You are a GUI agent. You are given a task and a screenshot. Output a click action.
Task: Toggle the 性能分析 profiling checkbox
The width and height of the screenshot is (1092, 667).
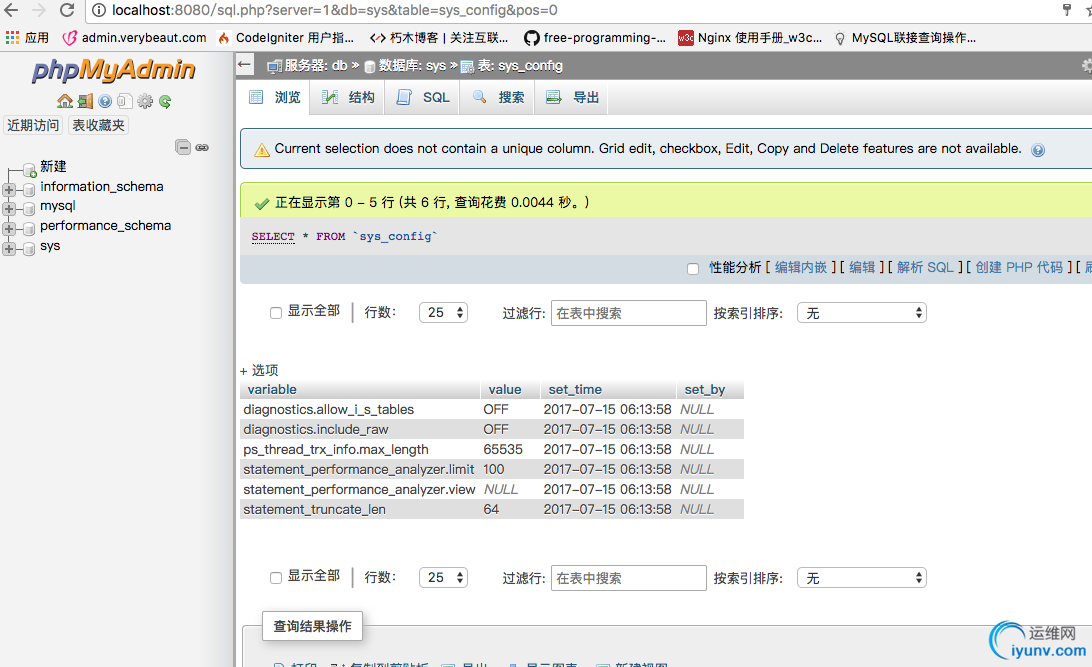pos(693,269)
